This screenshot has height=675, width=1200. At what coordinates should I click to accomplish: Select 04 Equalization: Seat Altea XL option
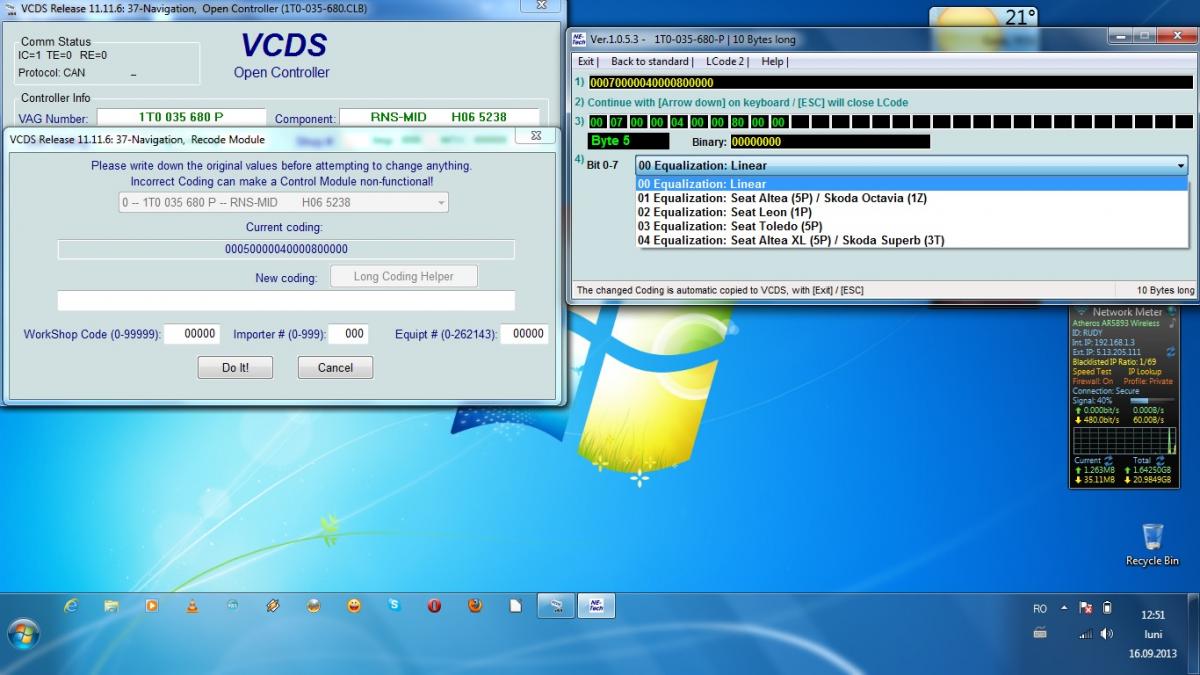[x=790, y=240]
